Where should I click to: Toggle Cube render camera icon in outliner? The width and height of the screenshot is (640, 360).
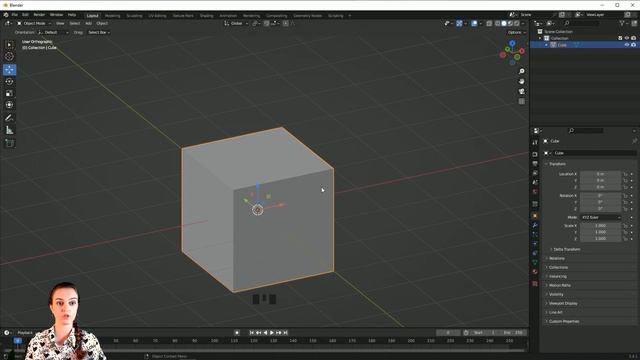[633, 44]
